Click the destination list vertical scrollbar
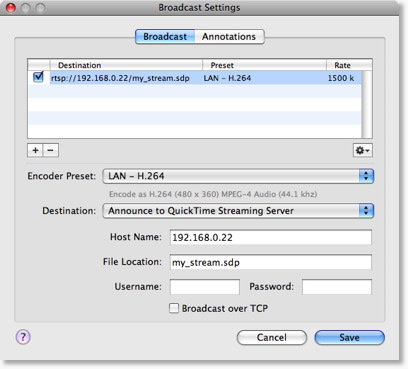Image resolution: width=408 pixels, height=369 pixels. pyautogui.click(x=367, y=104)
